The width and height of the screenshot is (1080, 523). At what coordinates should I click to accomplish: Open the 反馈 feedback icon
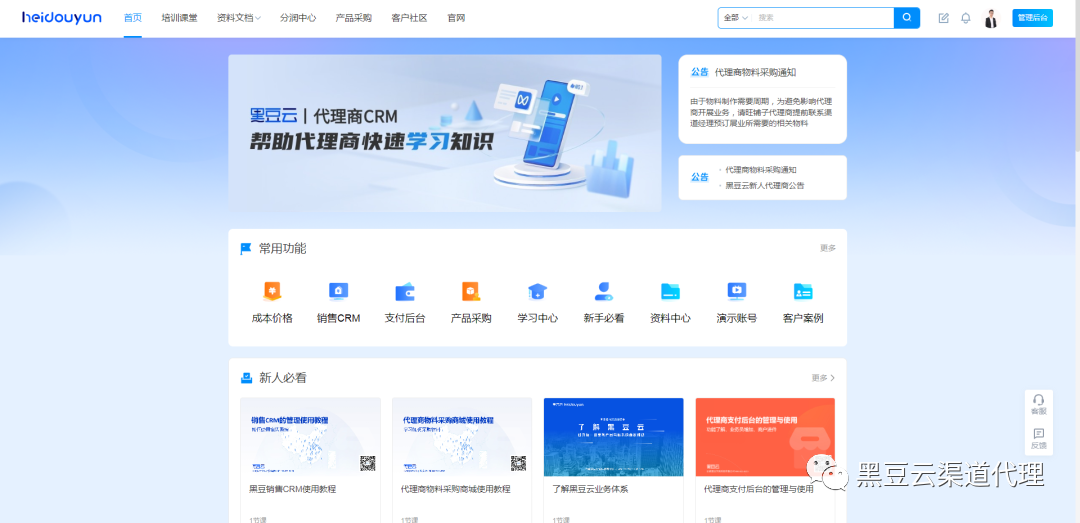coord(1039,438)
